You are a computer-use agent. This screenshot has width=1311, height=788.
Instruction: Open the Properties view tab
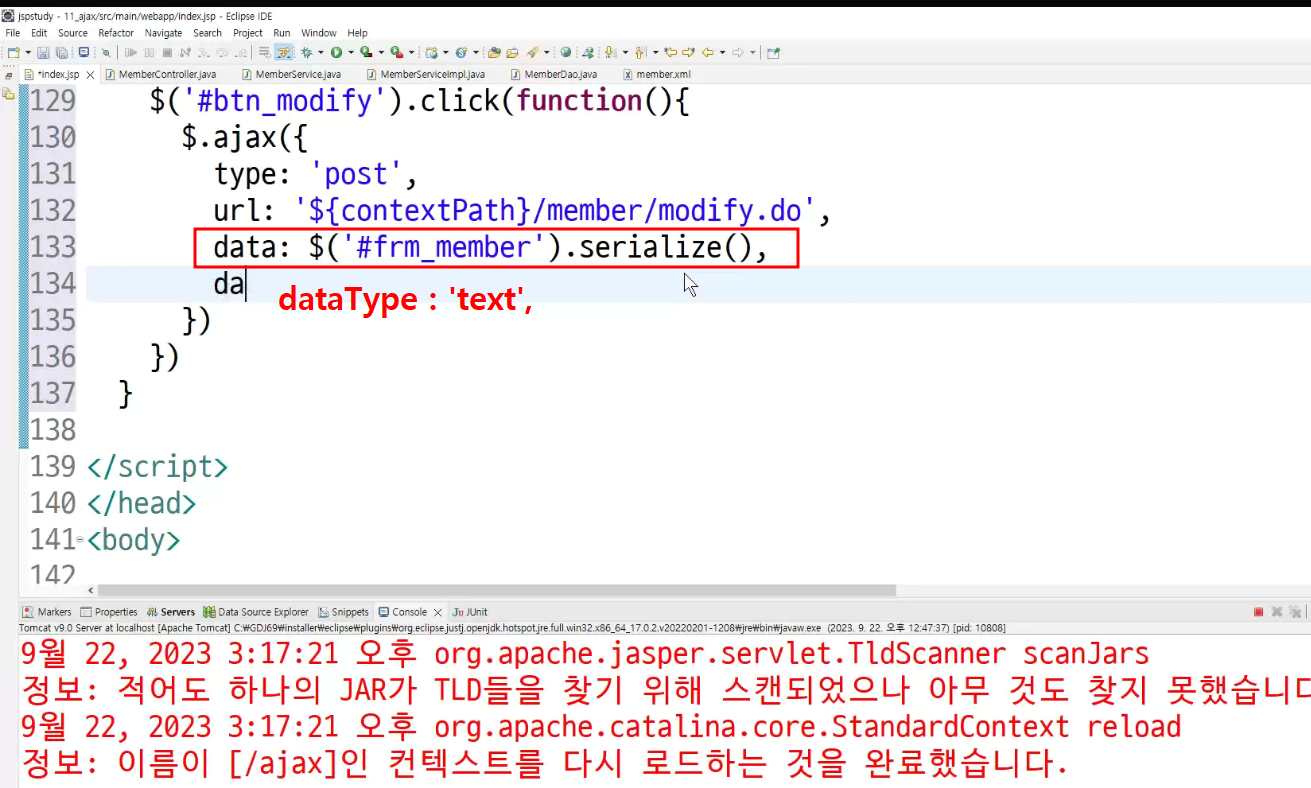tap(109, 612)
